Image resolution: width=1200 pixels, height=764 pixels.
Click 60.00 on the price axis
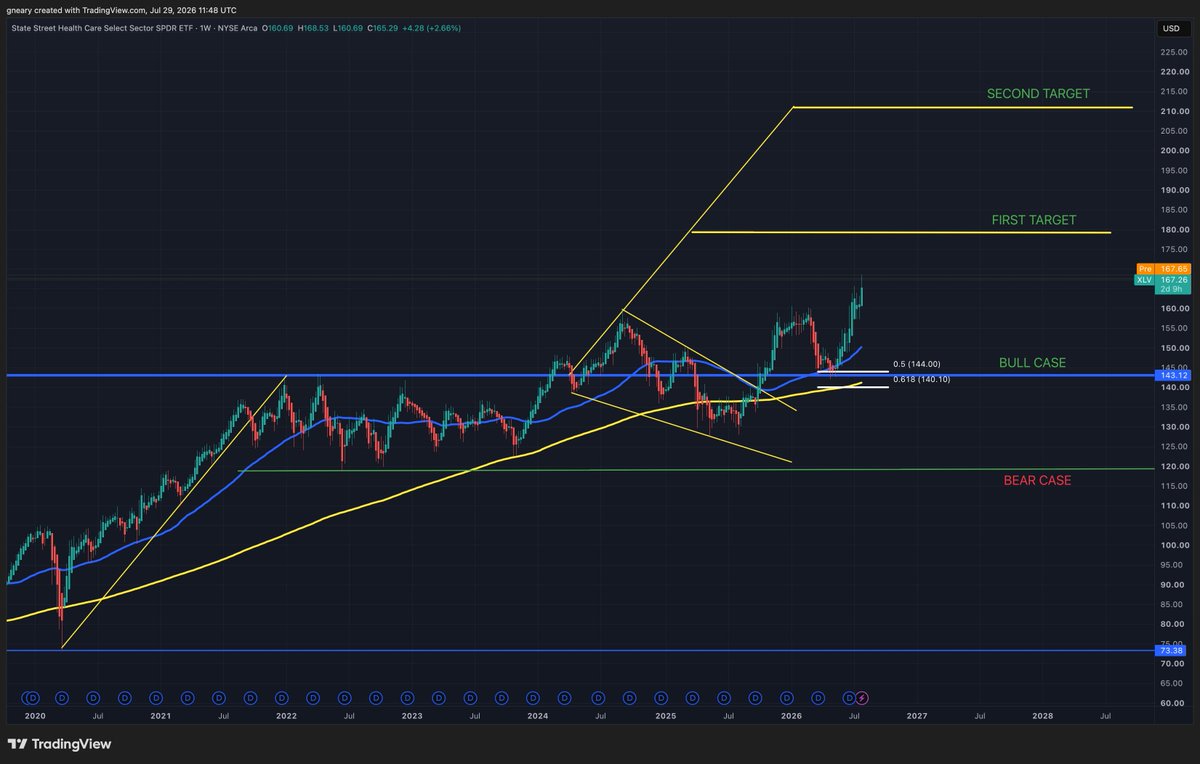point(1174,704)
